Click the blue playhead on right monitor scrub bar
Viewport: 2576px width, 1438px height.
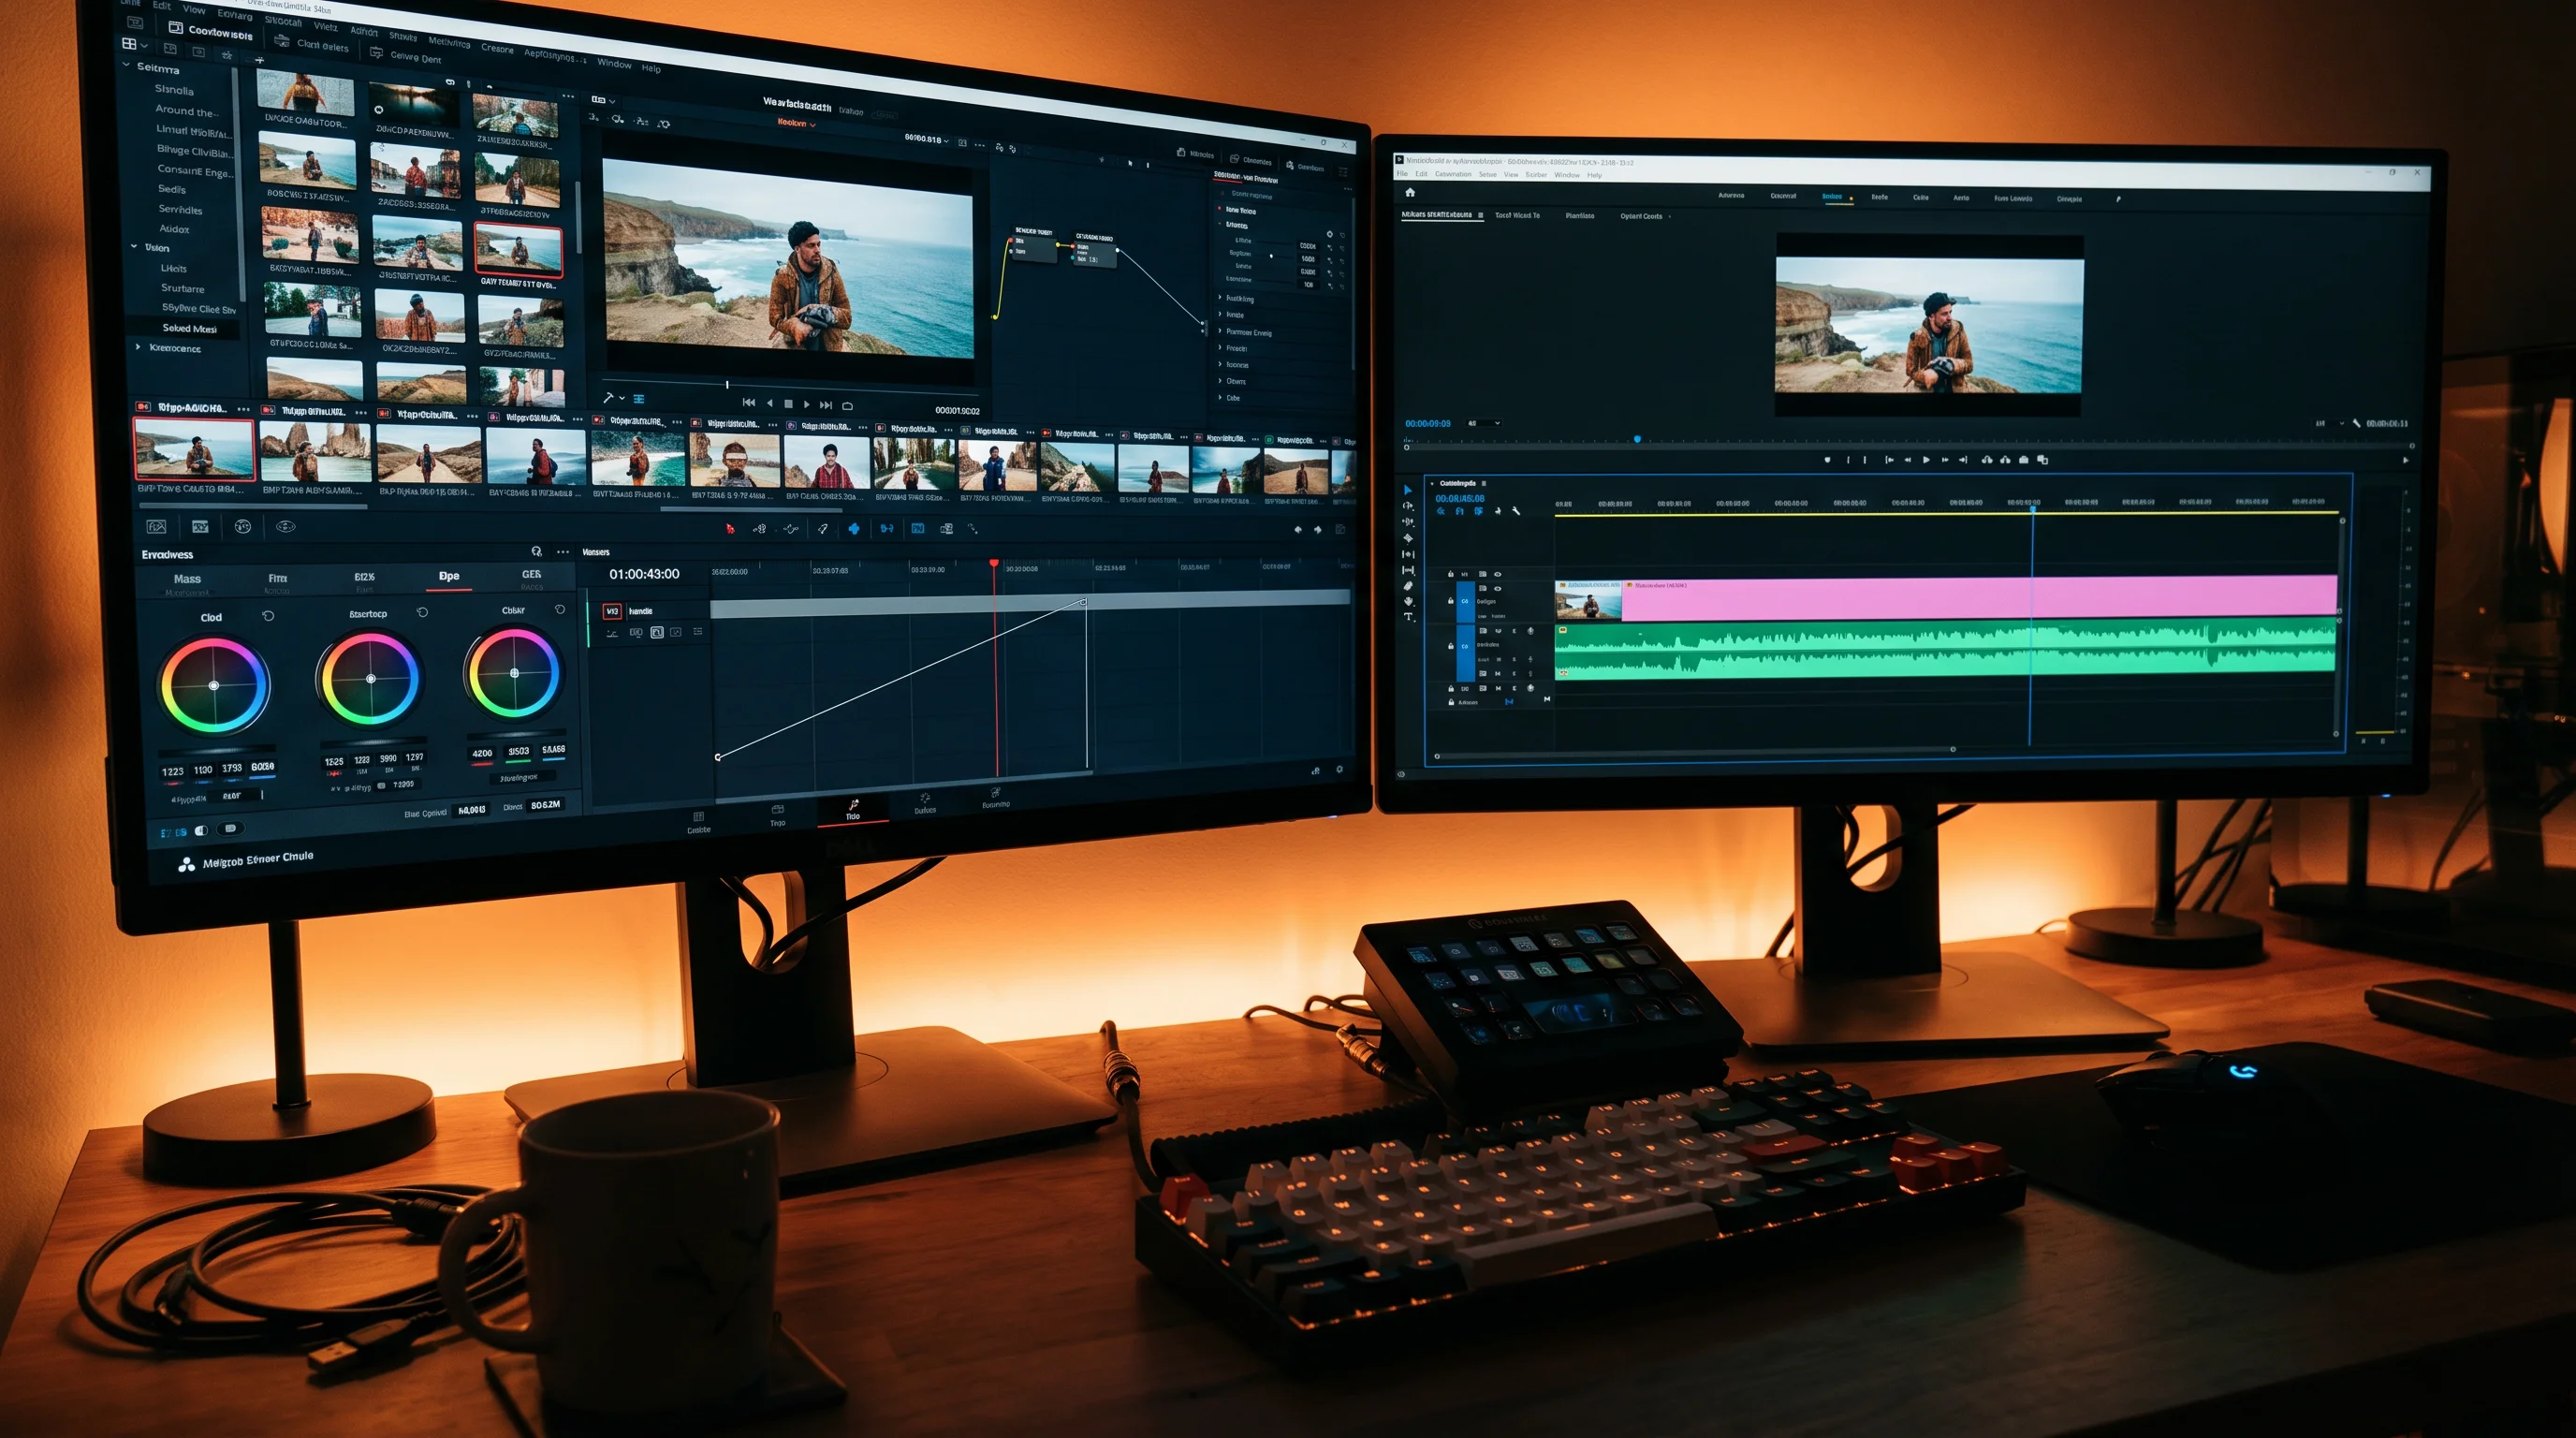click(x=1637, y=439)
